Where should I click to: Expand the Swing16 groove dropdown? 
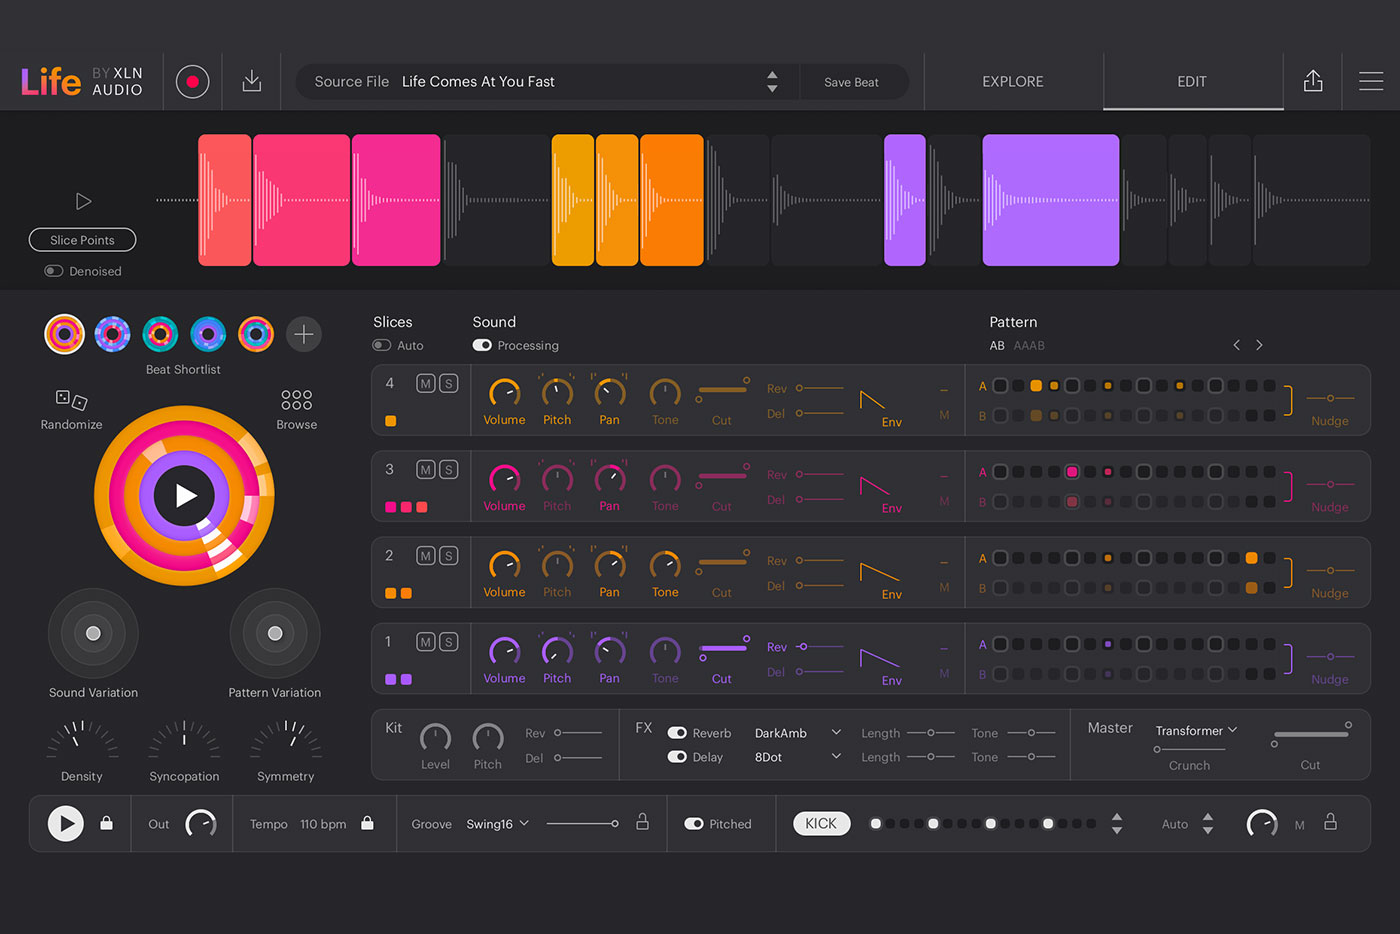(496, 823)
